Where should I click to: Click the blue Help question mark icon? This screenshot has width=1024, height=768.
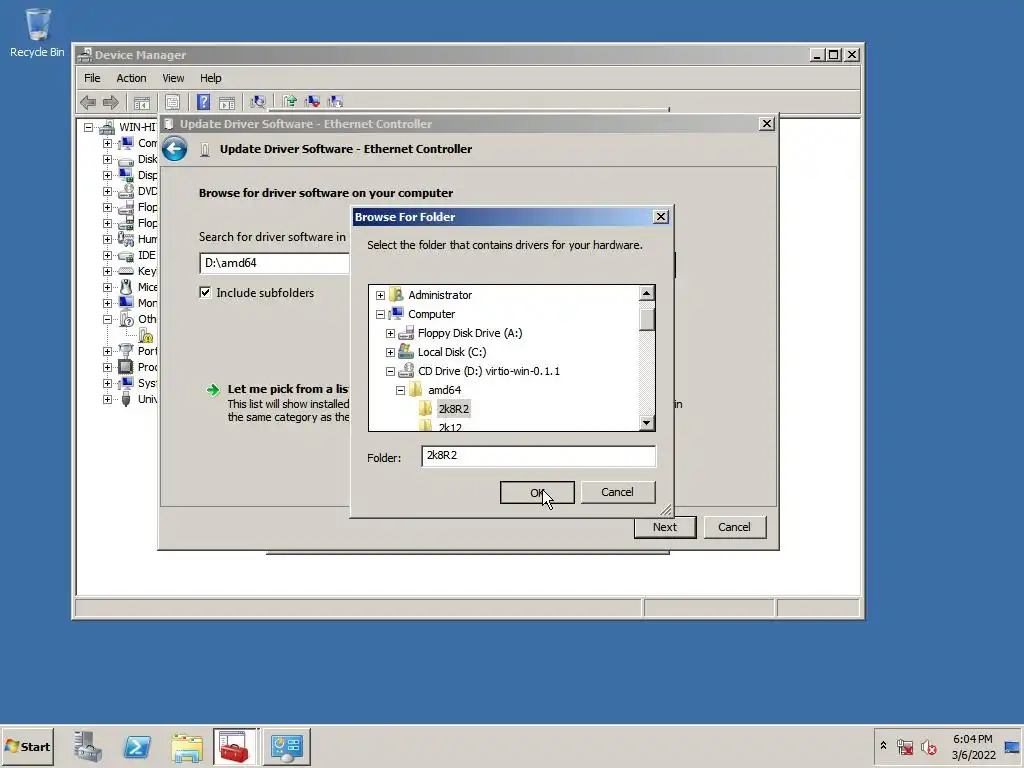point(204,102)
